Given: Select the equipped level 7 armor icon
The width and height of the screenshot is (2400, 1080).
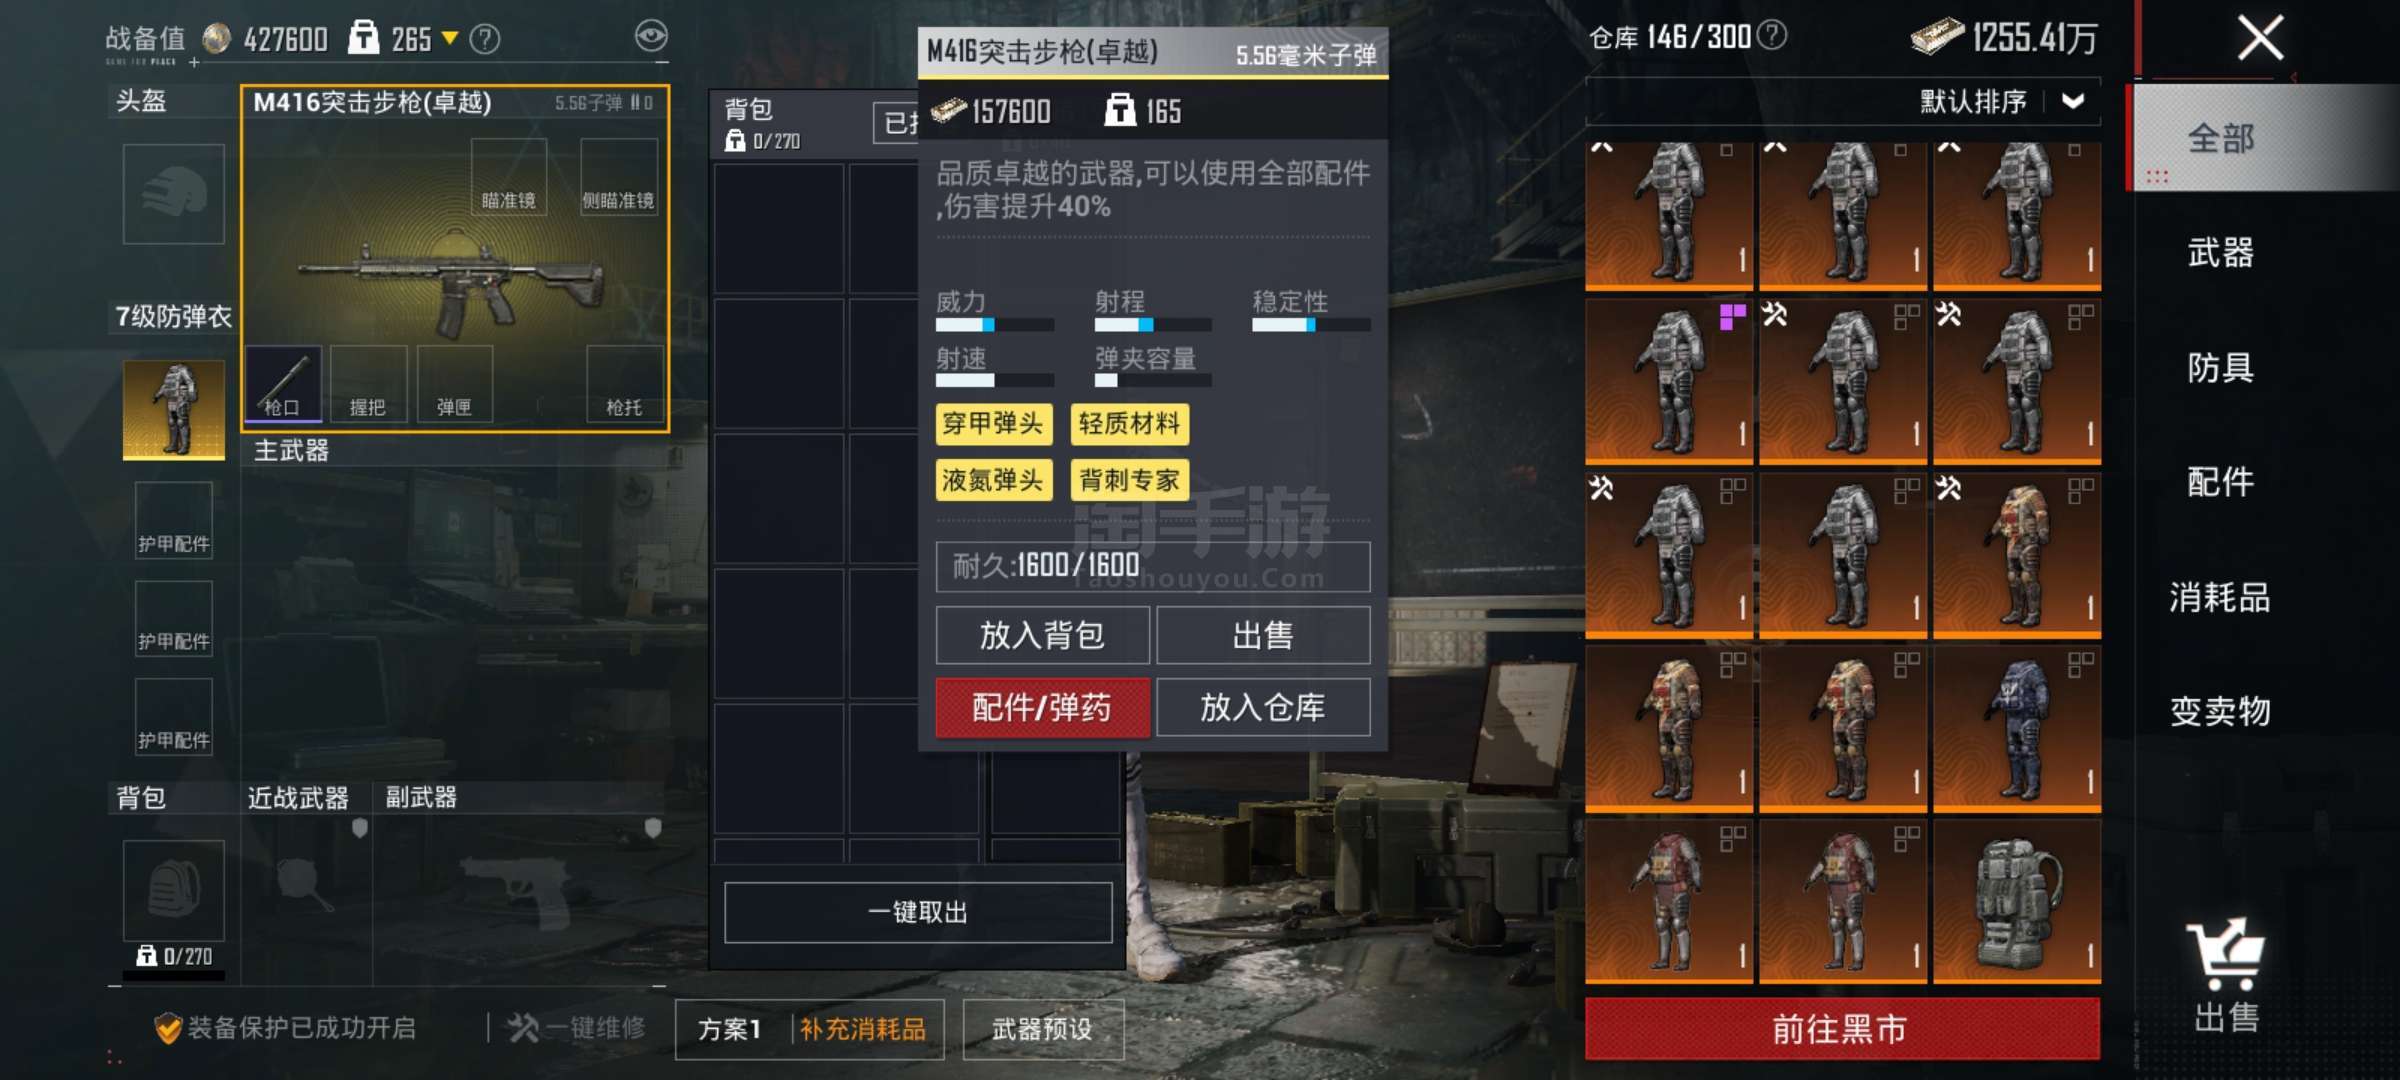Looking at the screenshot, I should [x=173, y=409].
